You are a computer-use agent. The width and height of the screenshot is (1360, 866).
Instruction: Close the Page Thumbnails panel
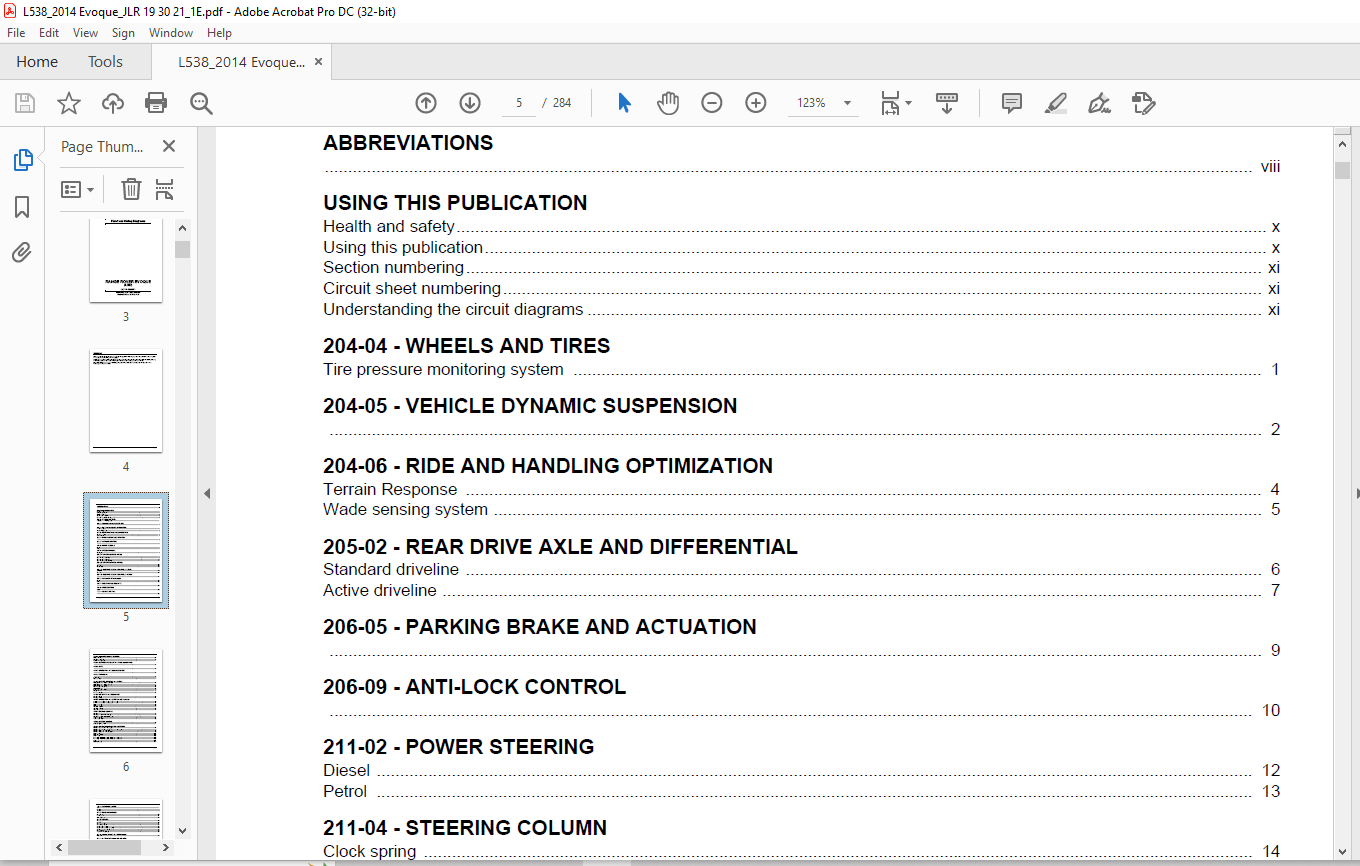coord(169,147)
